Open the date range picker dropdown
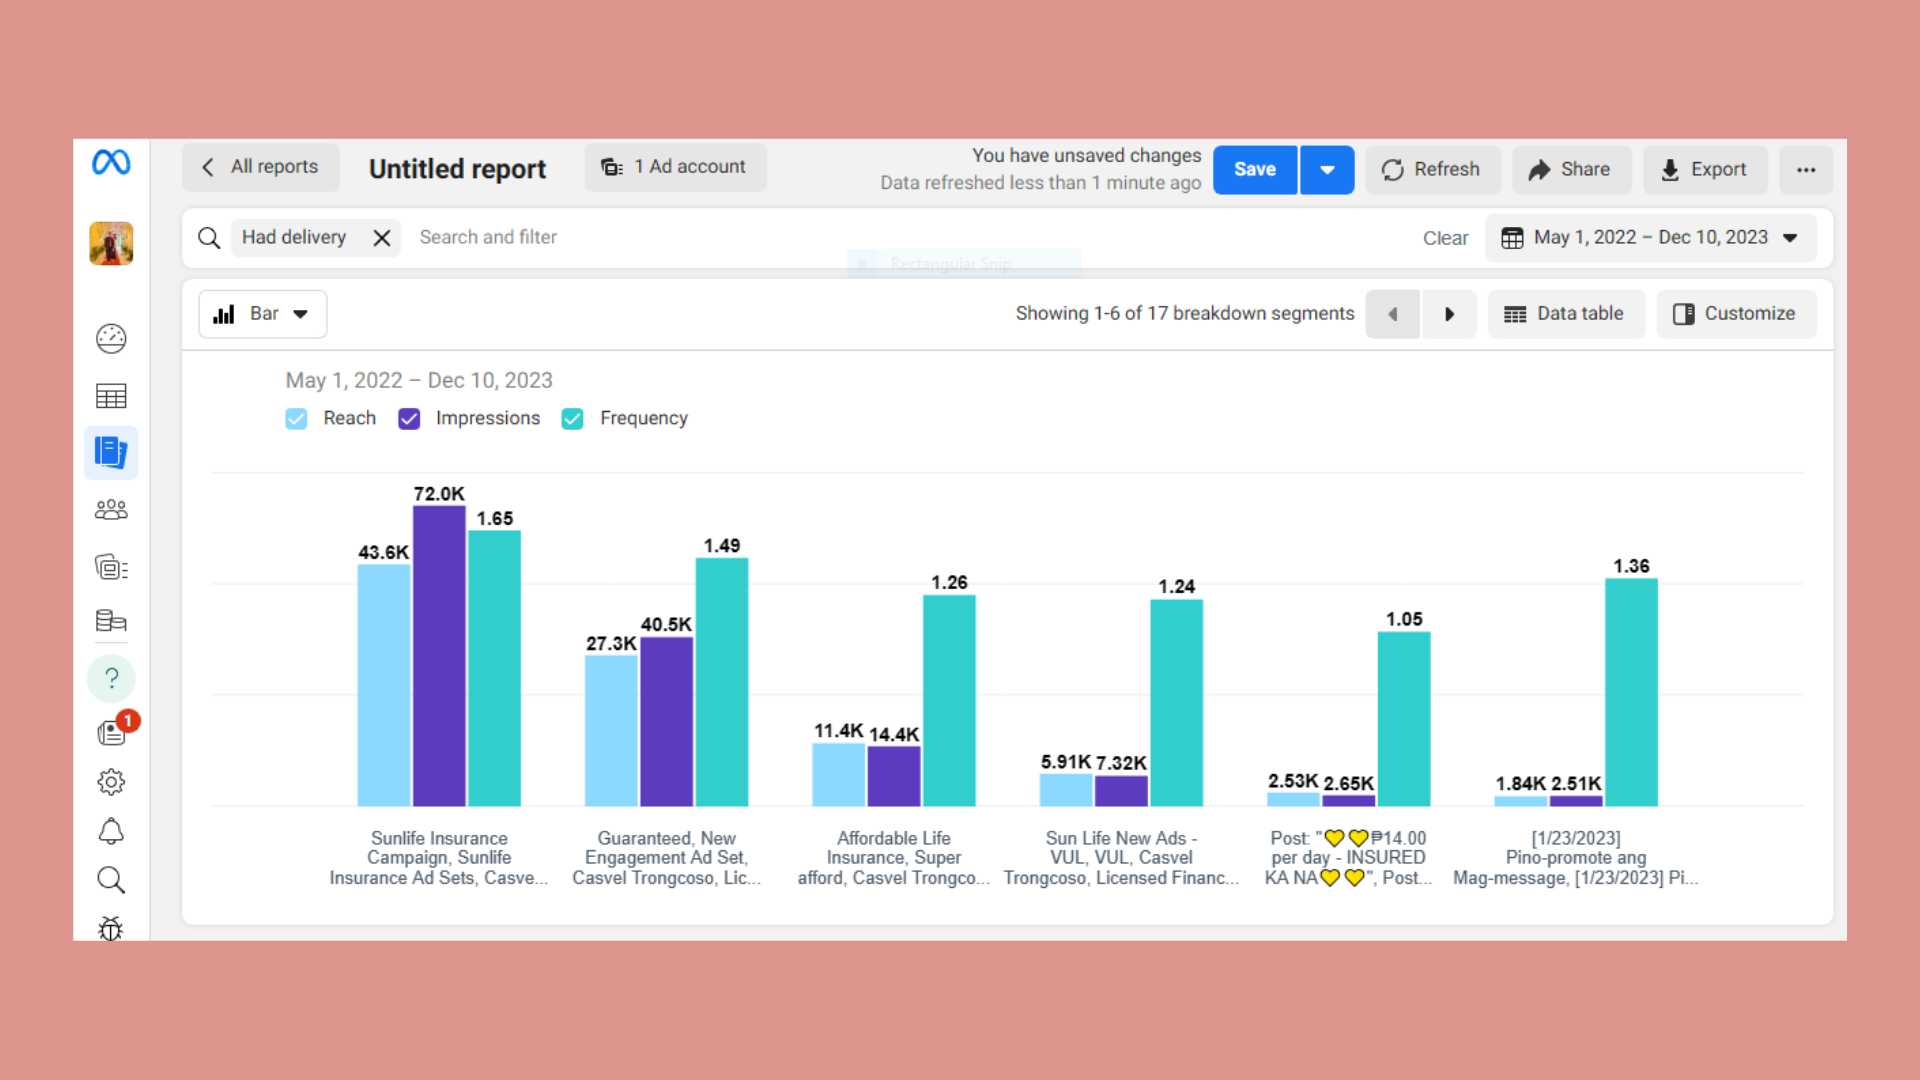This screenshot has width=1920, height=1080. 1650,238
